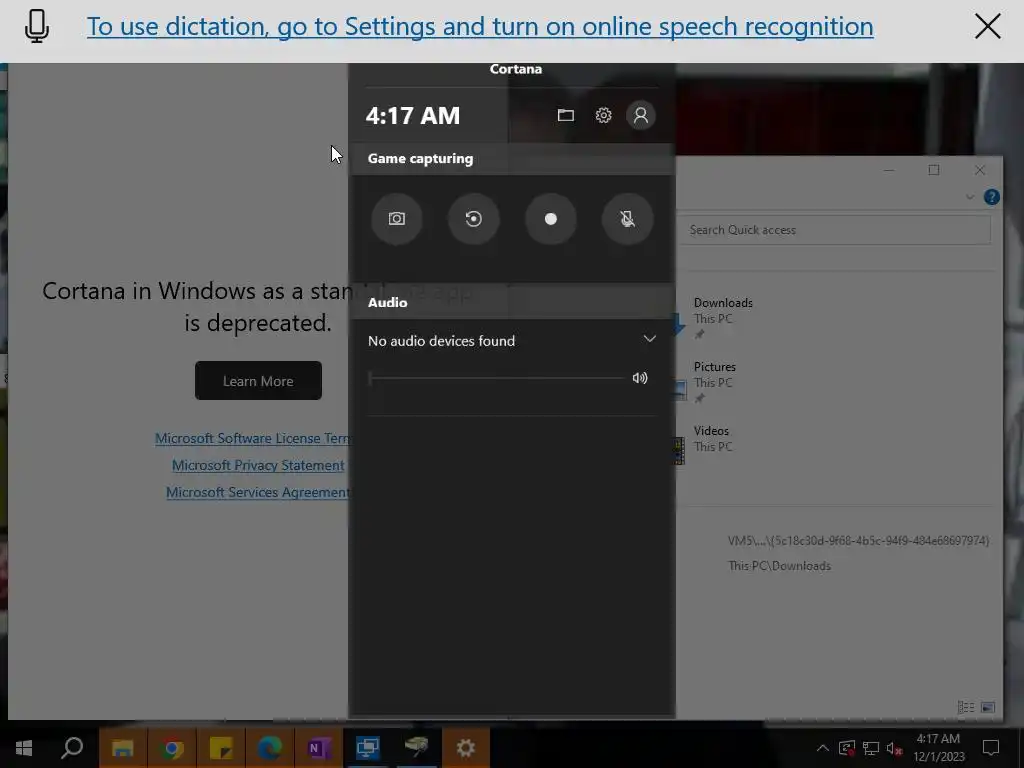The height and width of the screenshot is (768, 1024).
Task: Select the This PC\Downloads recent file path
Action: point(779,566)
